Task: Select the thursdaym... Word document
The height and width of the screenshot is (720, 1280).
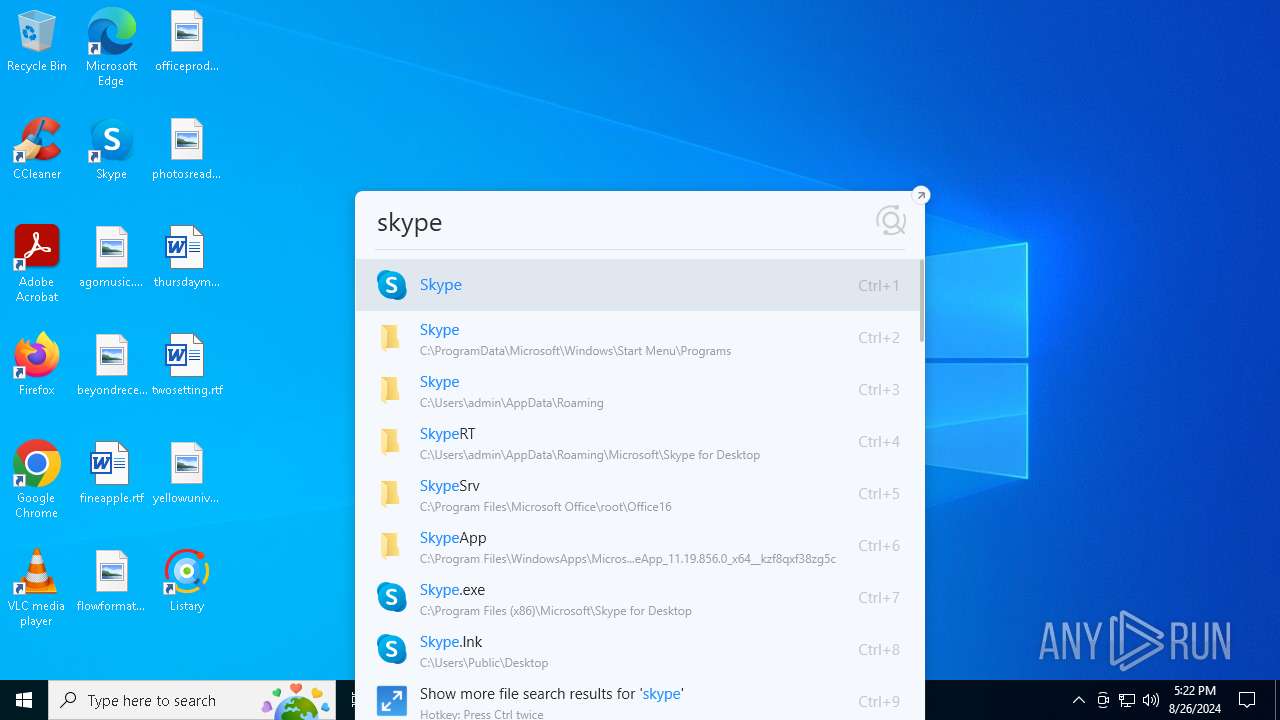Action: [x=187, y=257]
